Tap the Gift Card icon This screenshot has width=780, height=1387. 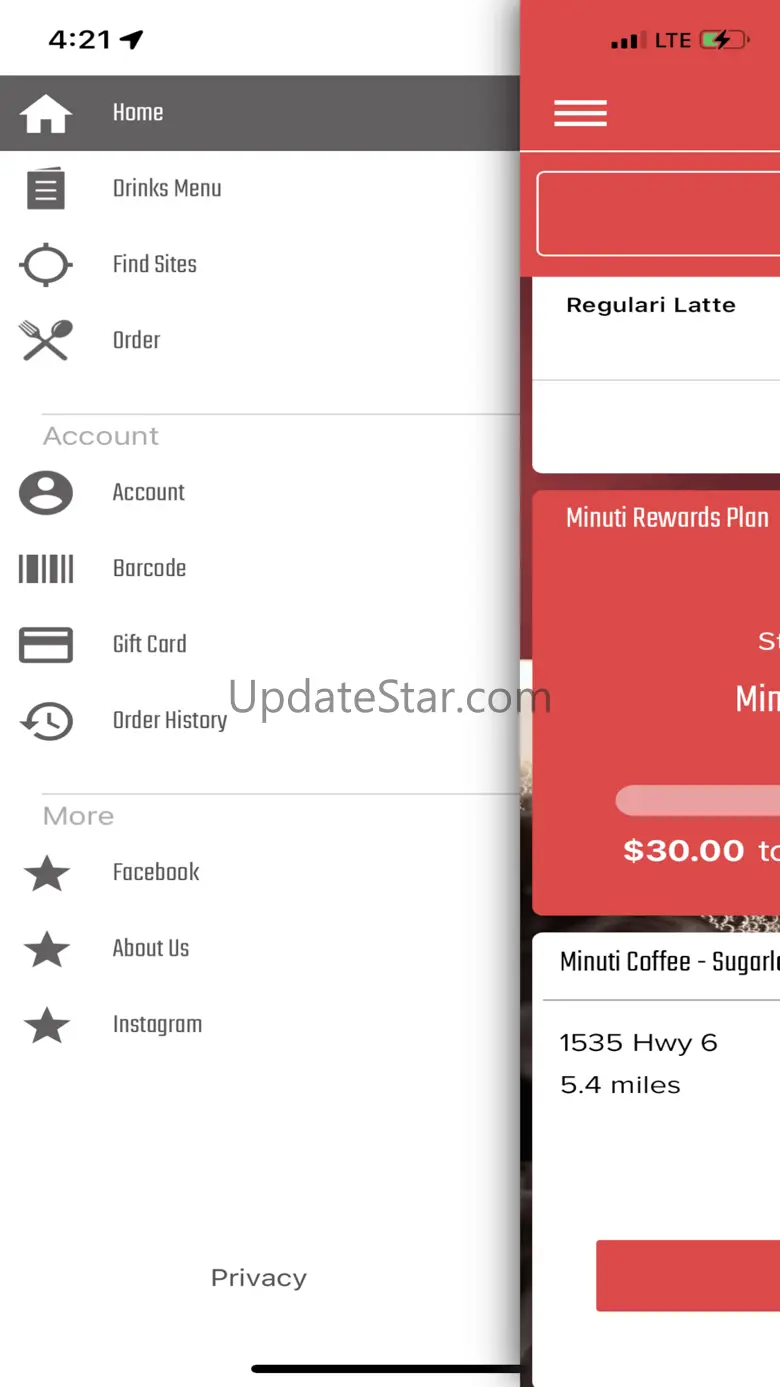coord(46,645)
